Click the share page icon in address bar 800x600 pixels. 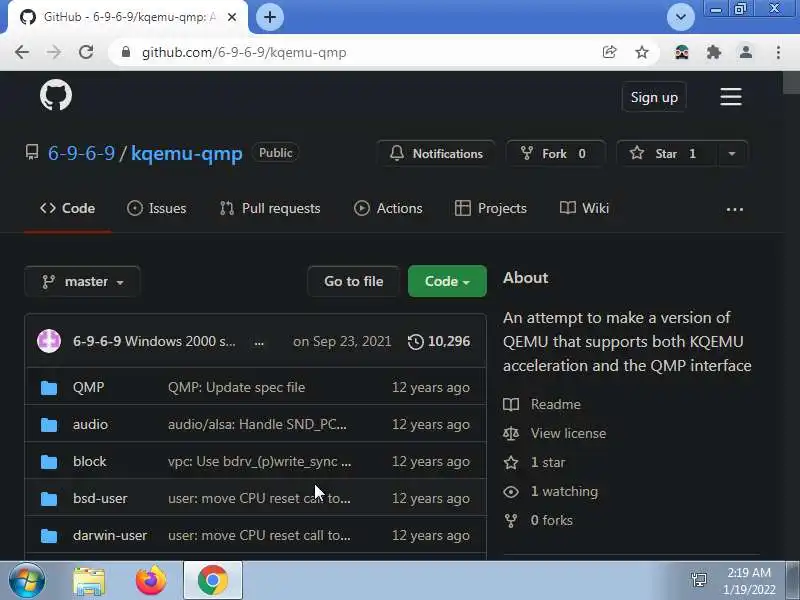tap(609, 52)
